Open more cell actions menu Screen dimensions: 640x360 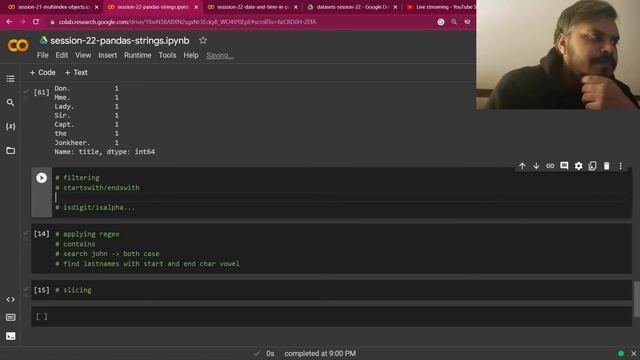[620, 166]
